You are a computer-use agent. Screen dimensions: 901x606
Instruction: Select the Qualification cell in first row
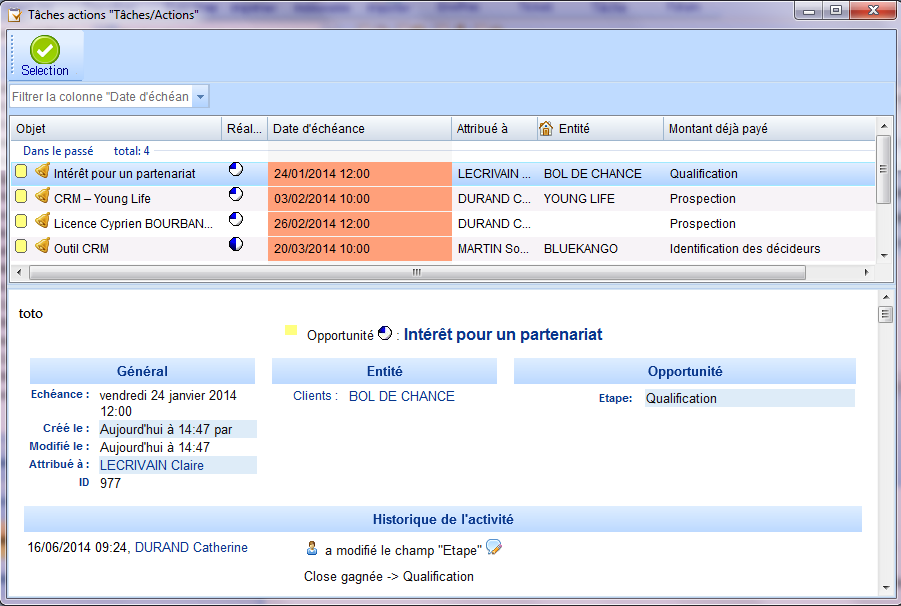(x=703, y=173)
